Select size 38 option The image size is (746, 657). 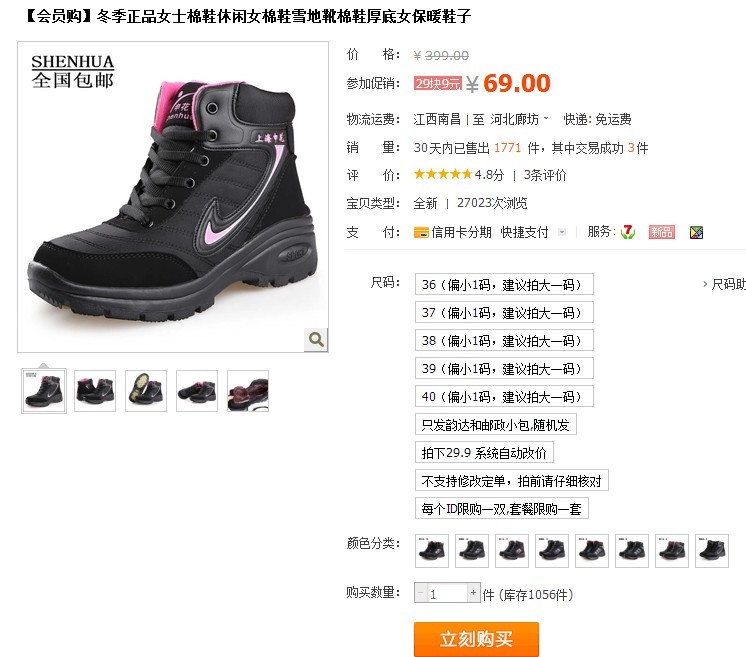point(504,340)
